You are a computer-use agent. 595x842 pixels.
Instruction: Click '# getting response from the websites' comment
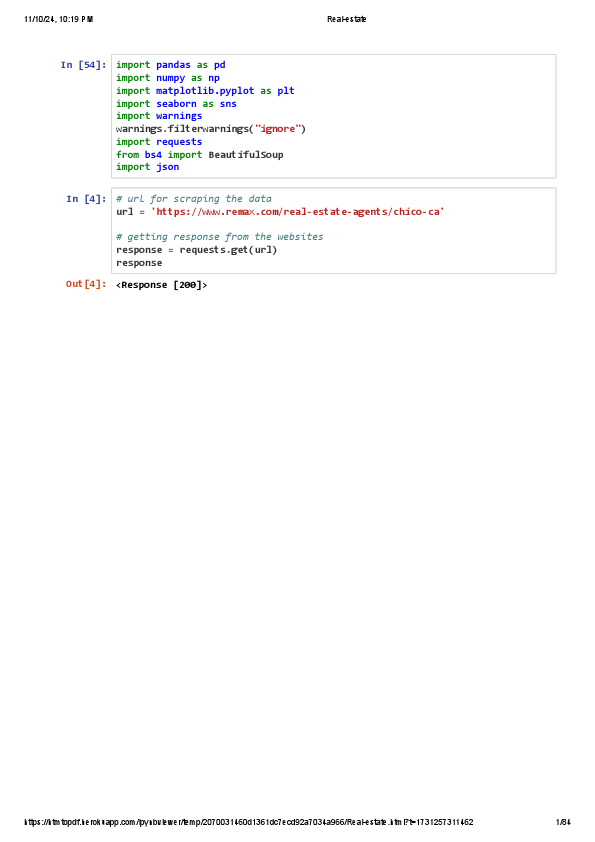coord(220,237)
